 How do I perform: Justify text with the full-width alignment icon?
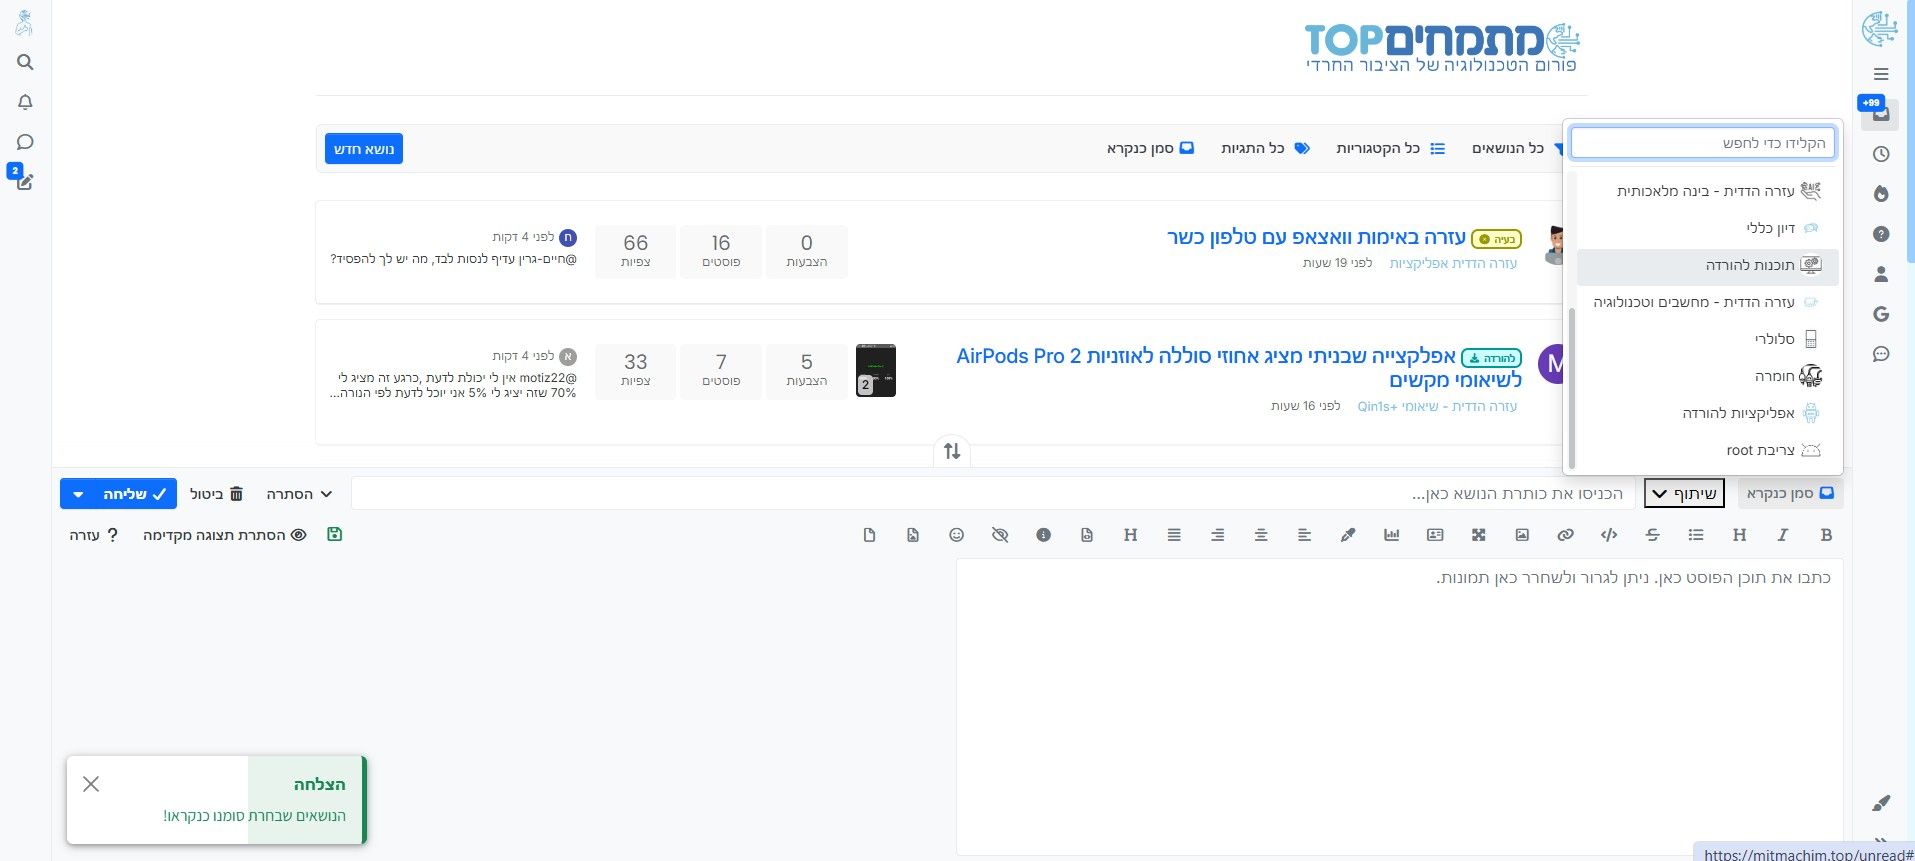(1174, 535)
